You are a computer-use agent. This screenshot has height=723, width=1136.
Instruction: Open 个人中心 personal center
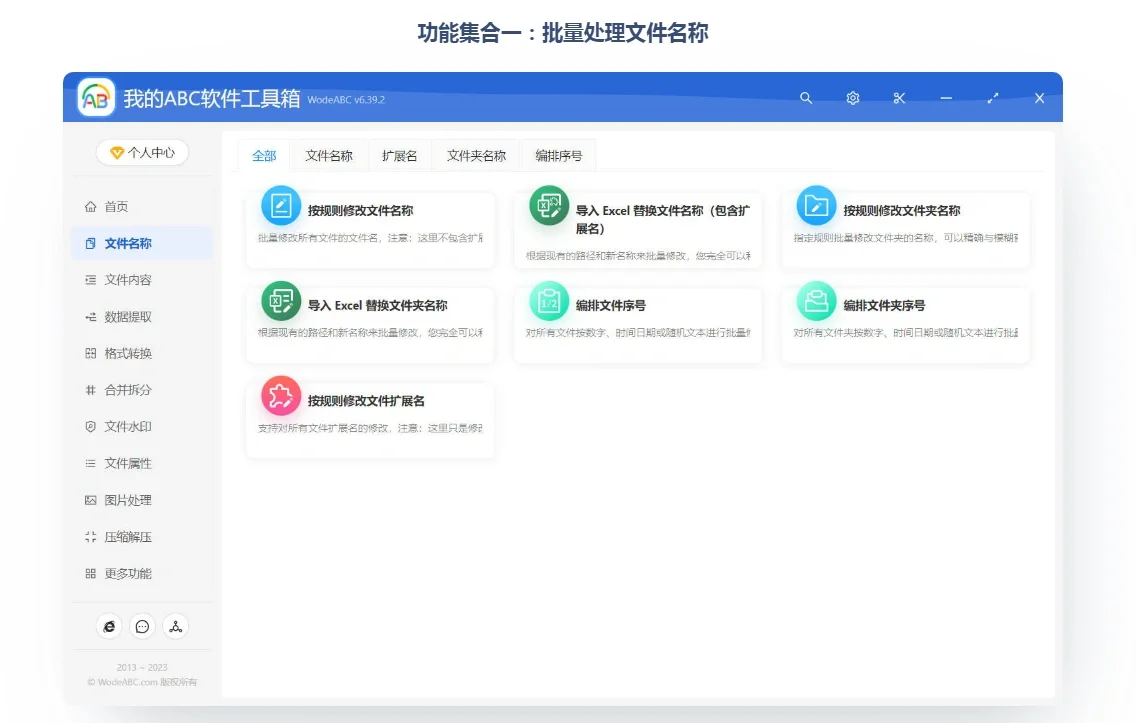point(142,152)
